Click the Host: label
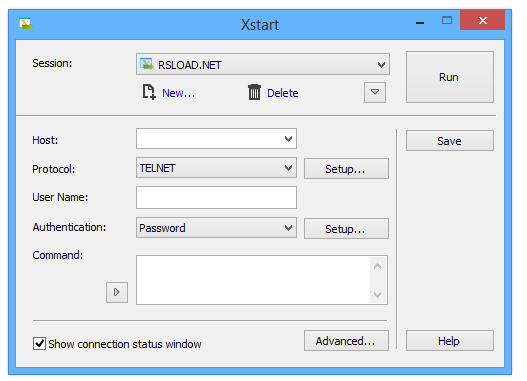The width and height of the screenshot is (527, 381). pos(45,140)
